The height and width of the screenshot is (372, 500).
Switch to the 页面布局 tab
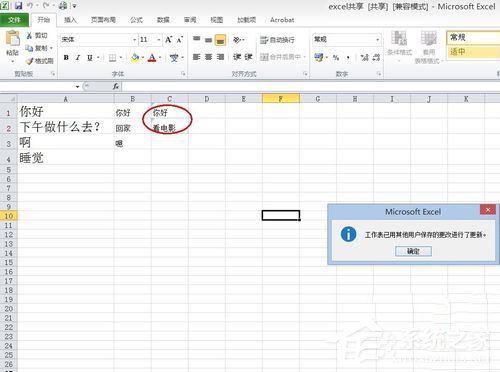[103, 20]
